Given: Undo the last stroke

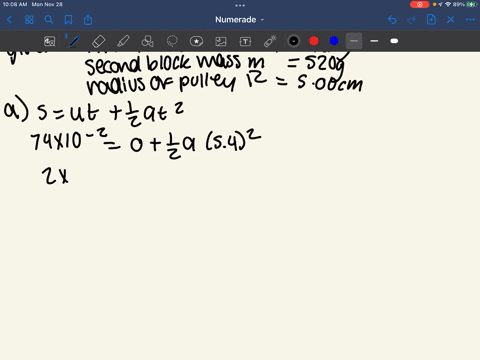Looking at the screenshot, I should tap(392, 20).
